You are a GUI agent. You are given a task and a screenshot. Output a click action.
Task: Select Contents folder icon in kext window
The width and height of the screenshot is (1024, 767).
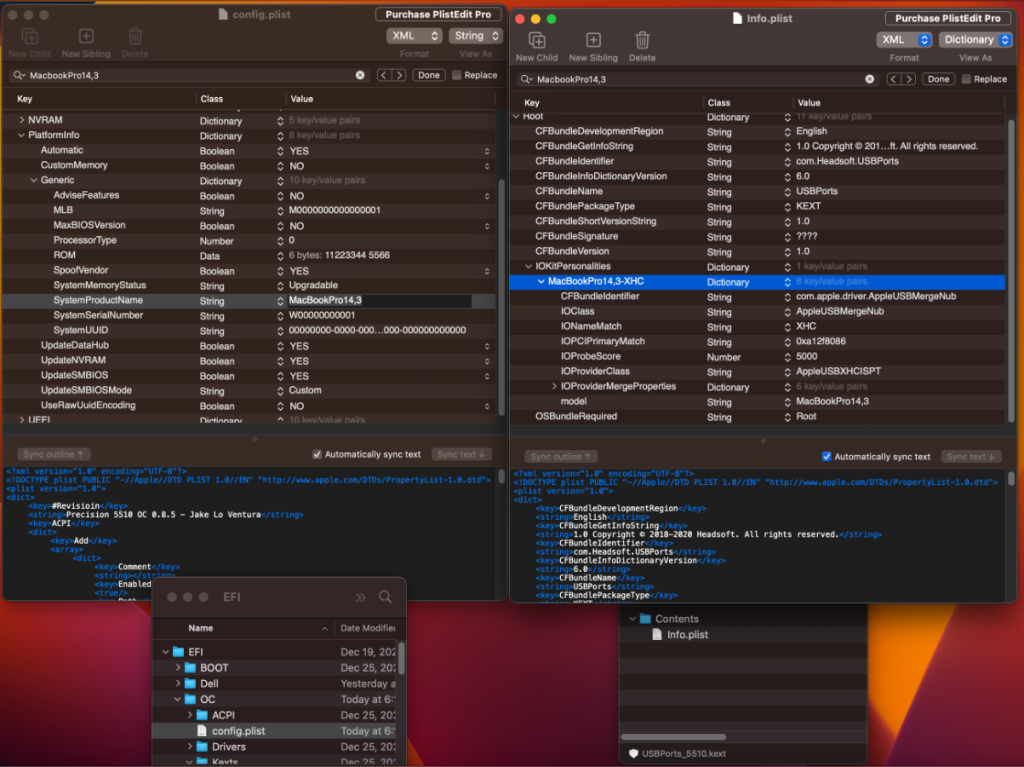[x=645, y=619]
